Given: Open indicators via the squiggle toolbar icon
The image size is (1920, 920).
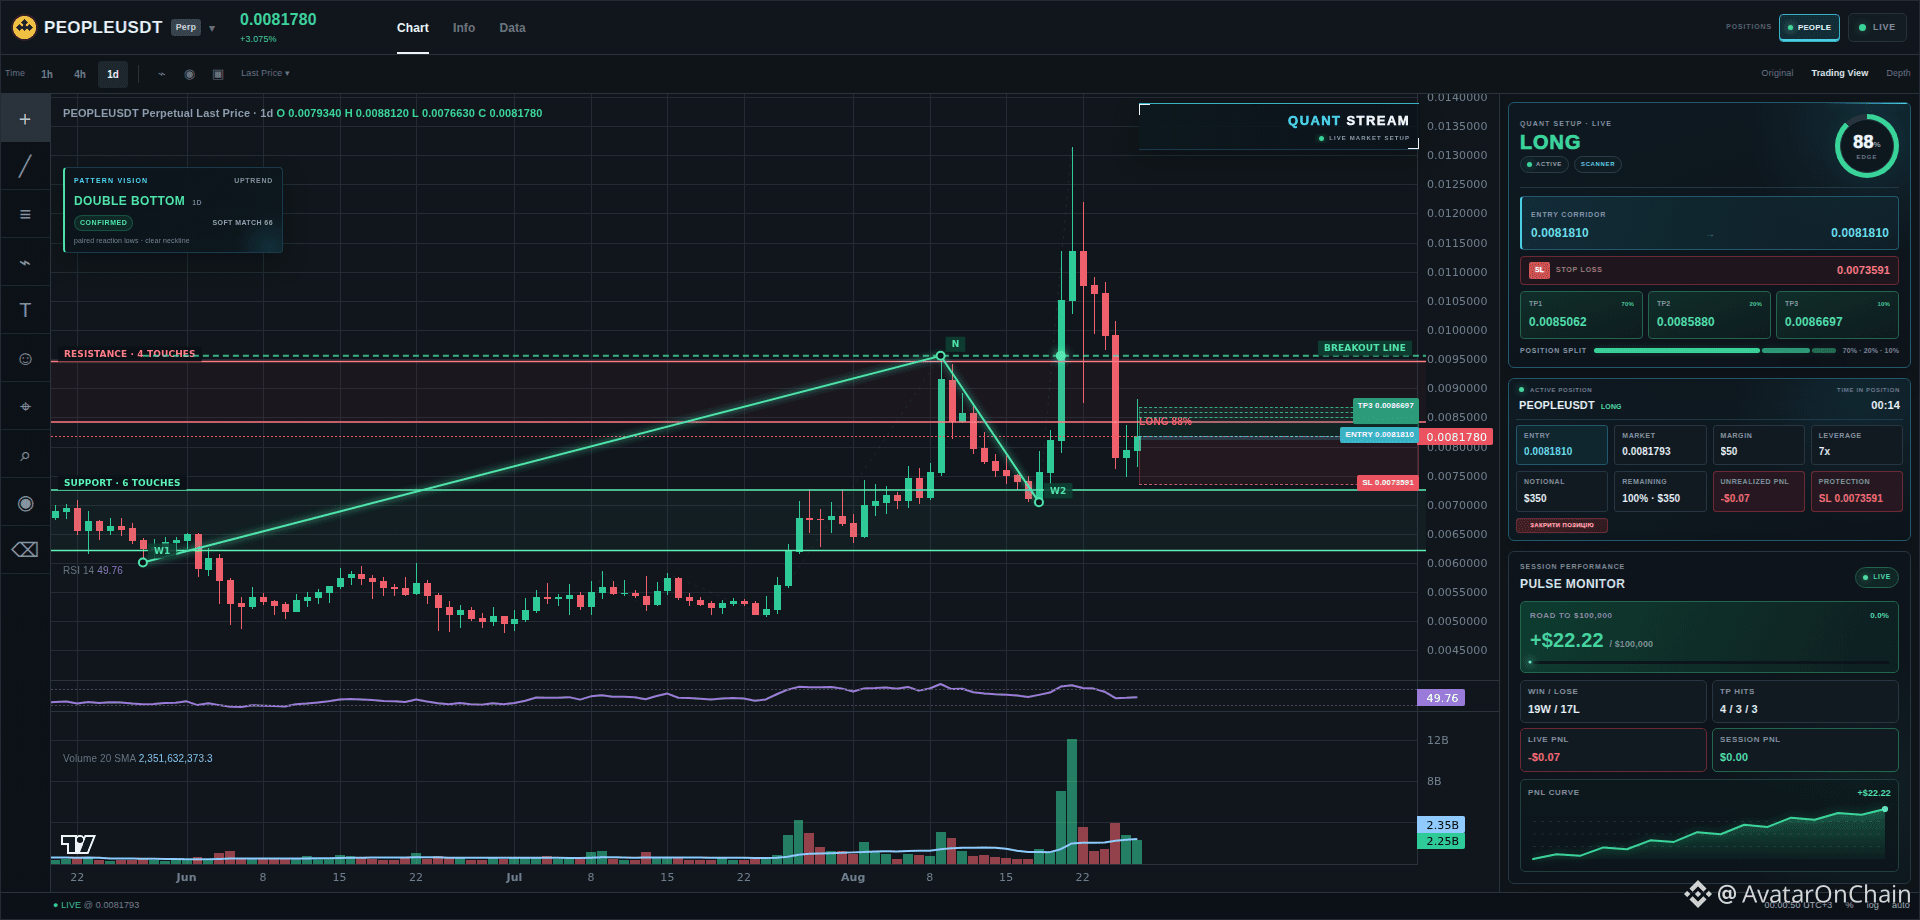Looking at the screenshot, I should 162,74.
